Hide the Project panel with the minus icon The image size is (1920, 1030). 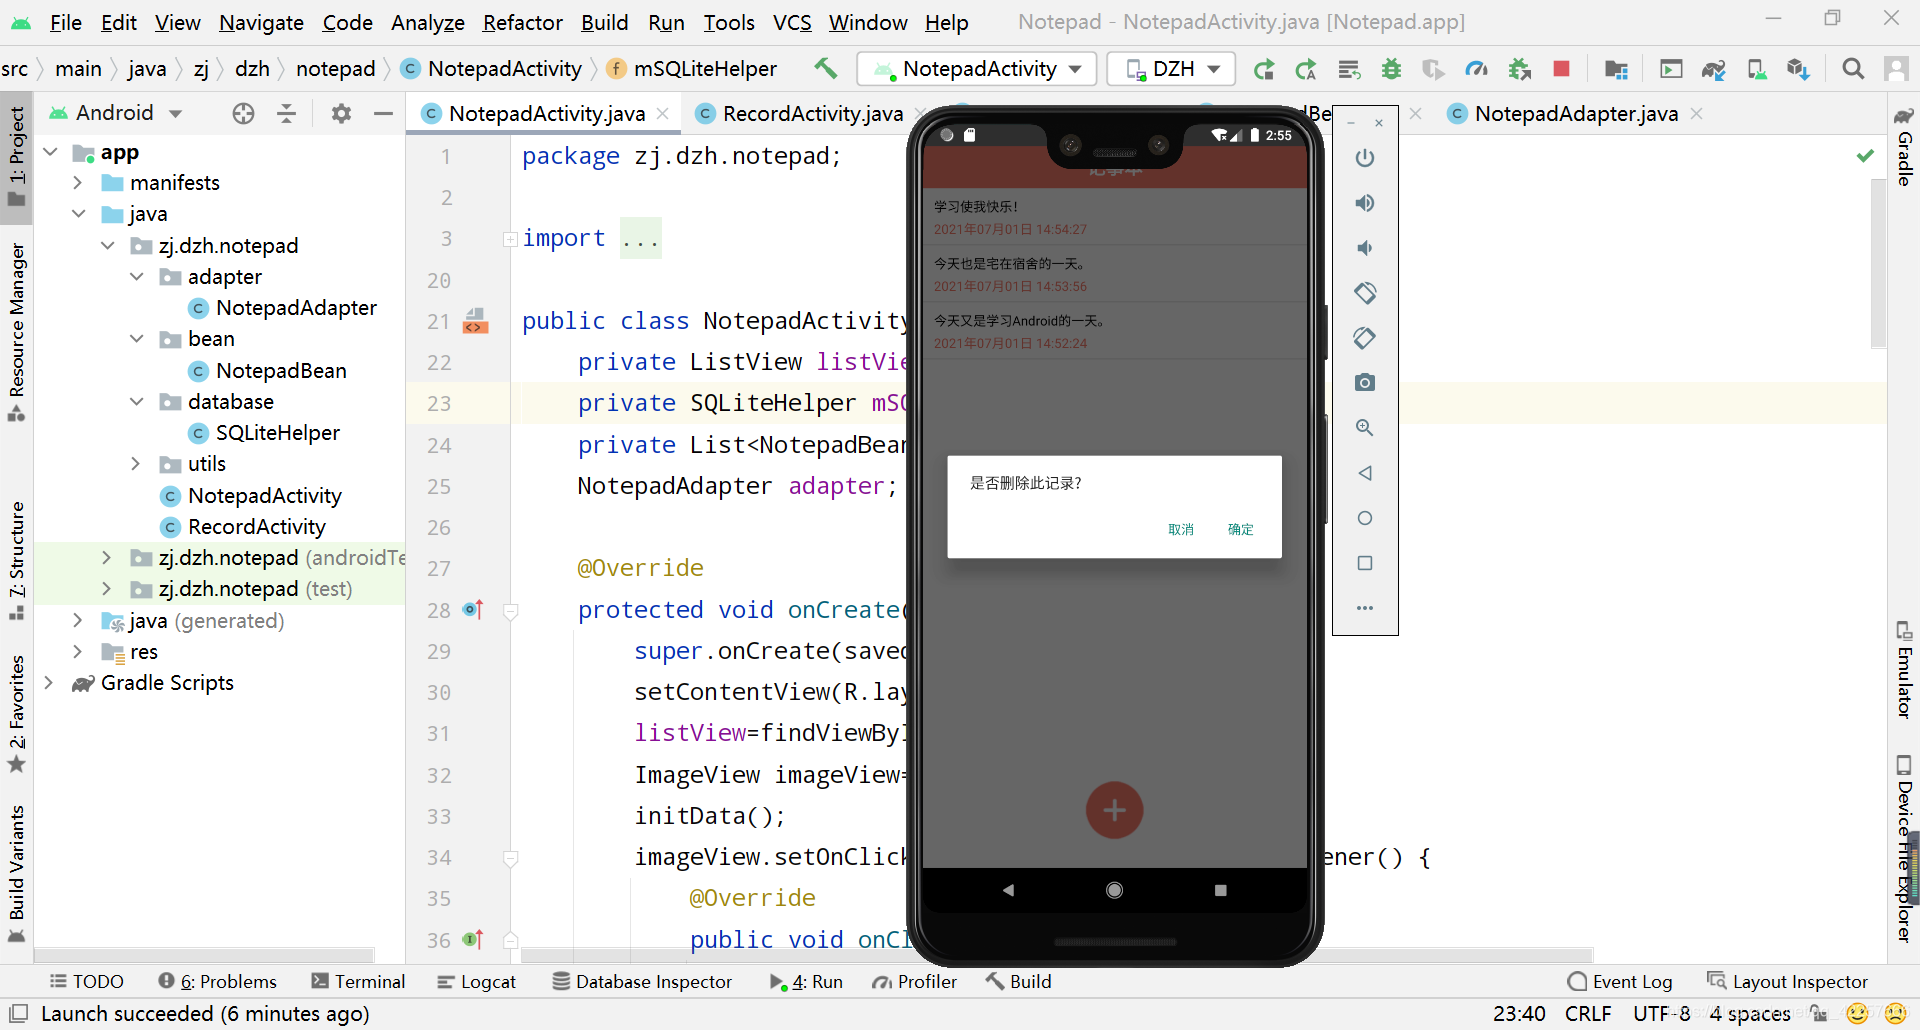pos(383,113)
